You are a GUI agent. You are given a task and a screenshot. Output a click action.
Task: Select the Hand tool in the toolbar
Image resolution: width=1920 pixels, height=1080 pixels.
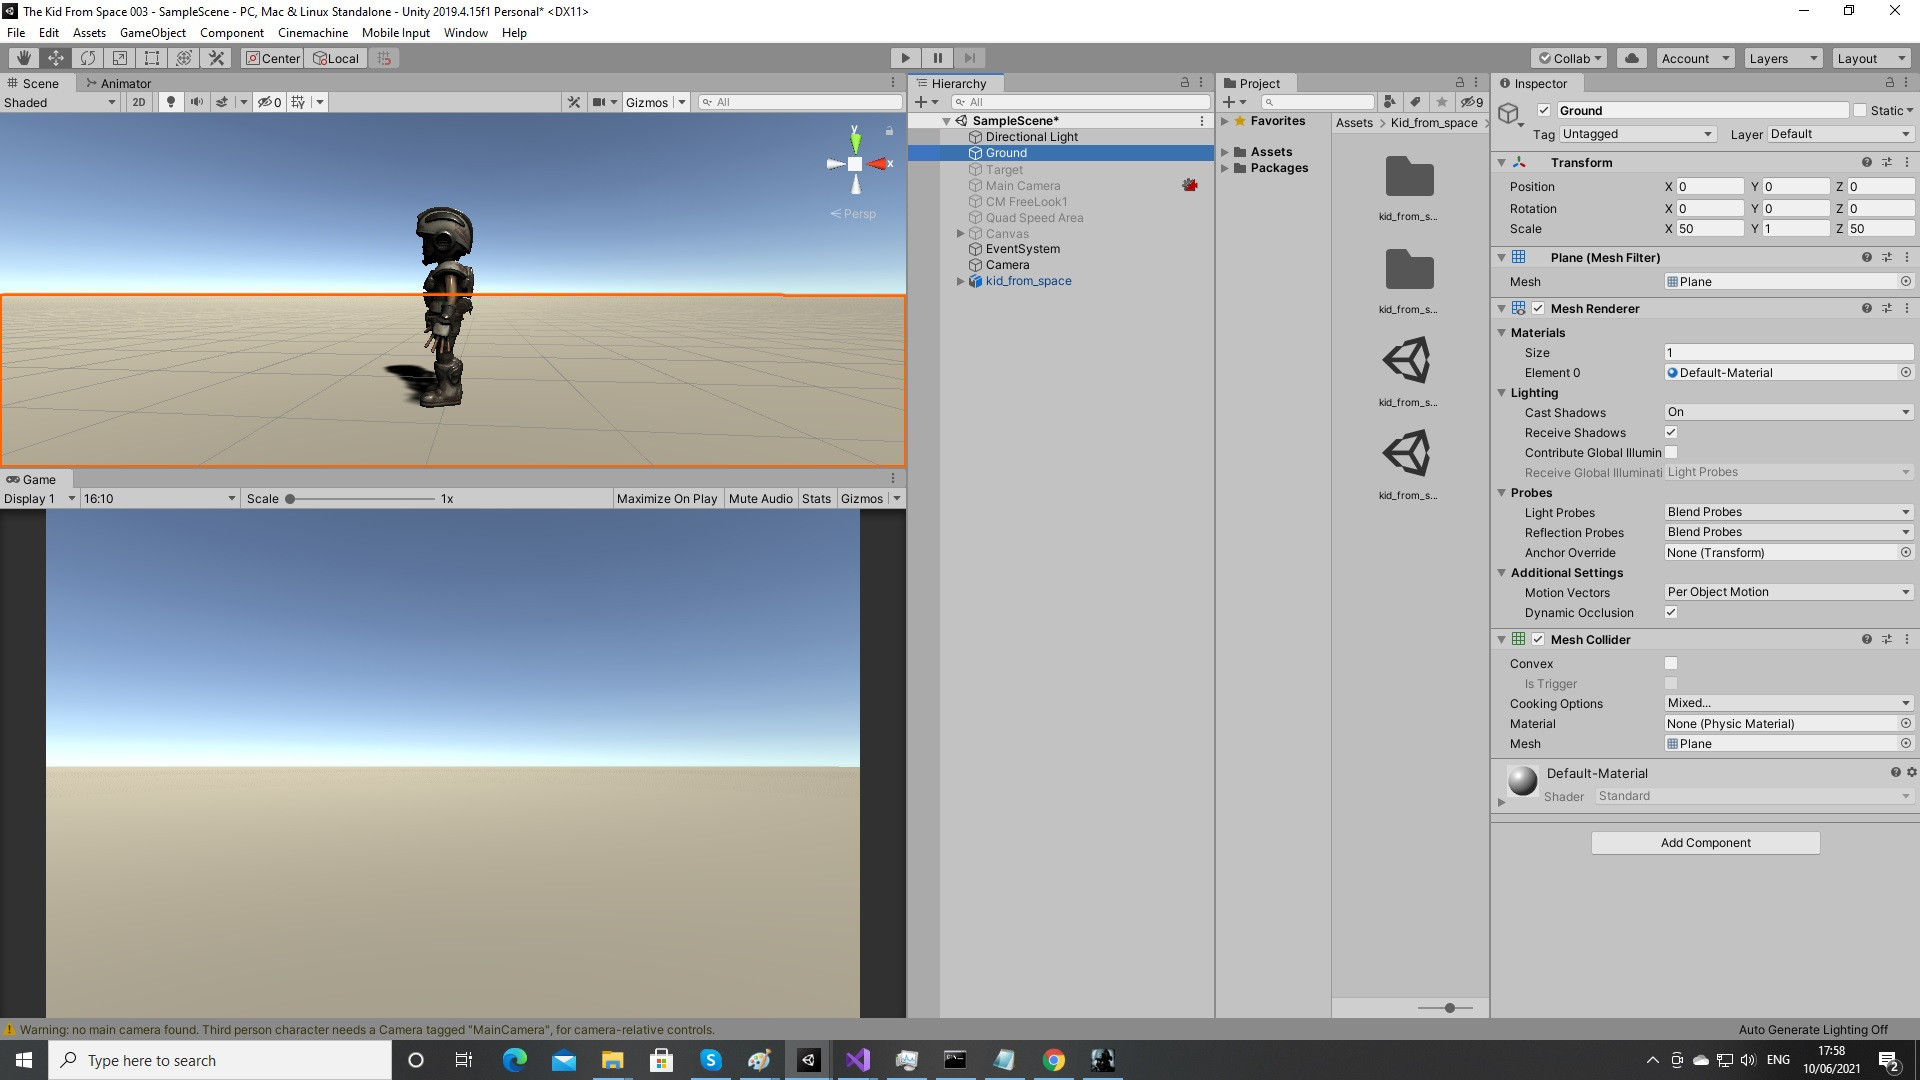coord(24,58)
